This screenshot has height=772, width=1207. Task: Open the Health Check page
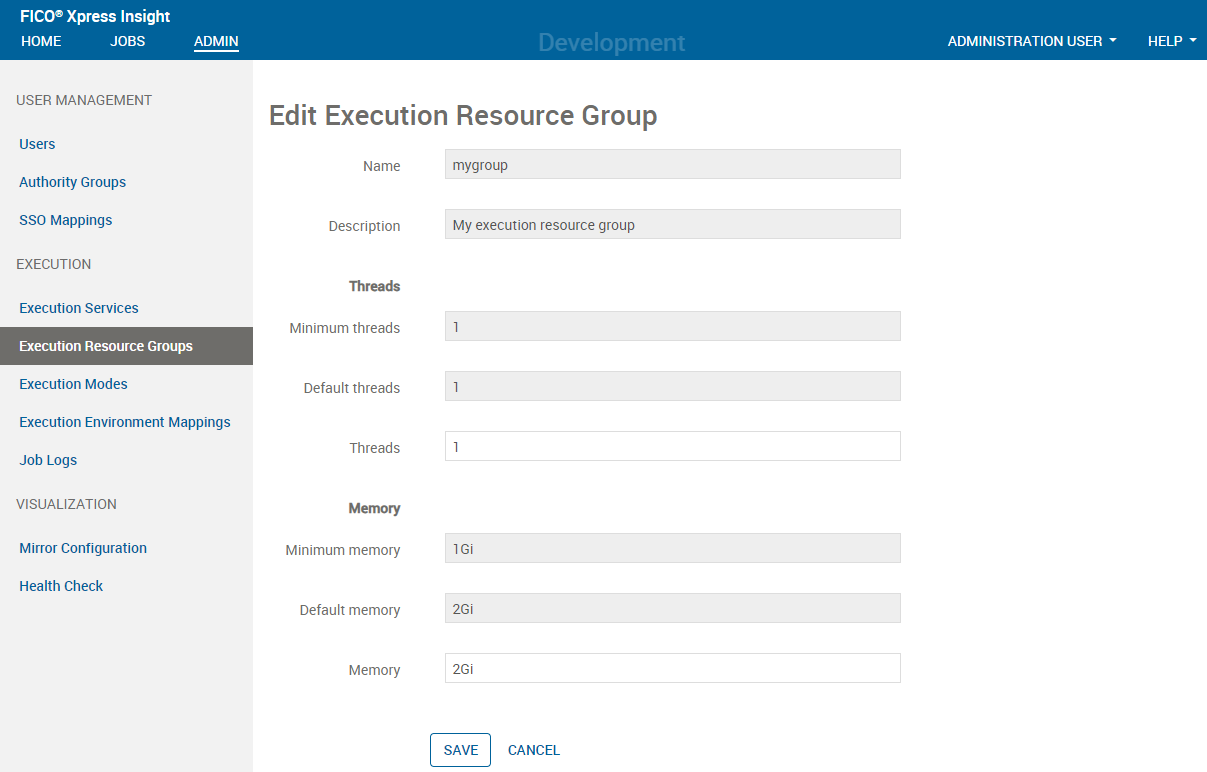[61, 586]
